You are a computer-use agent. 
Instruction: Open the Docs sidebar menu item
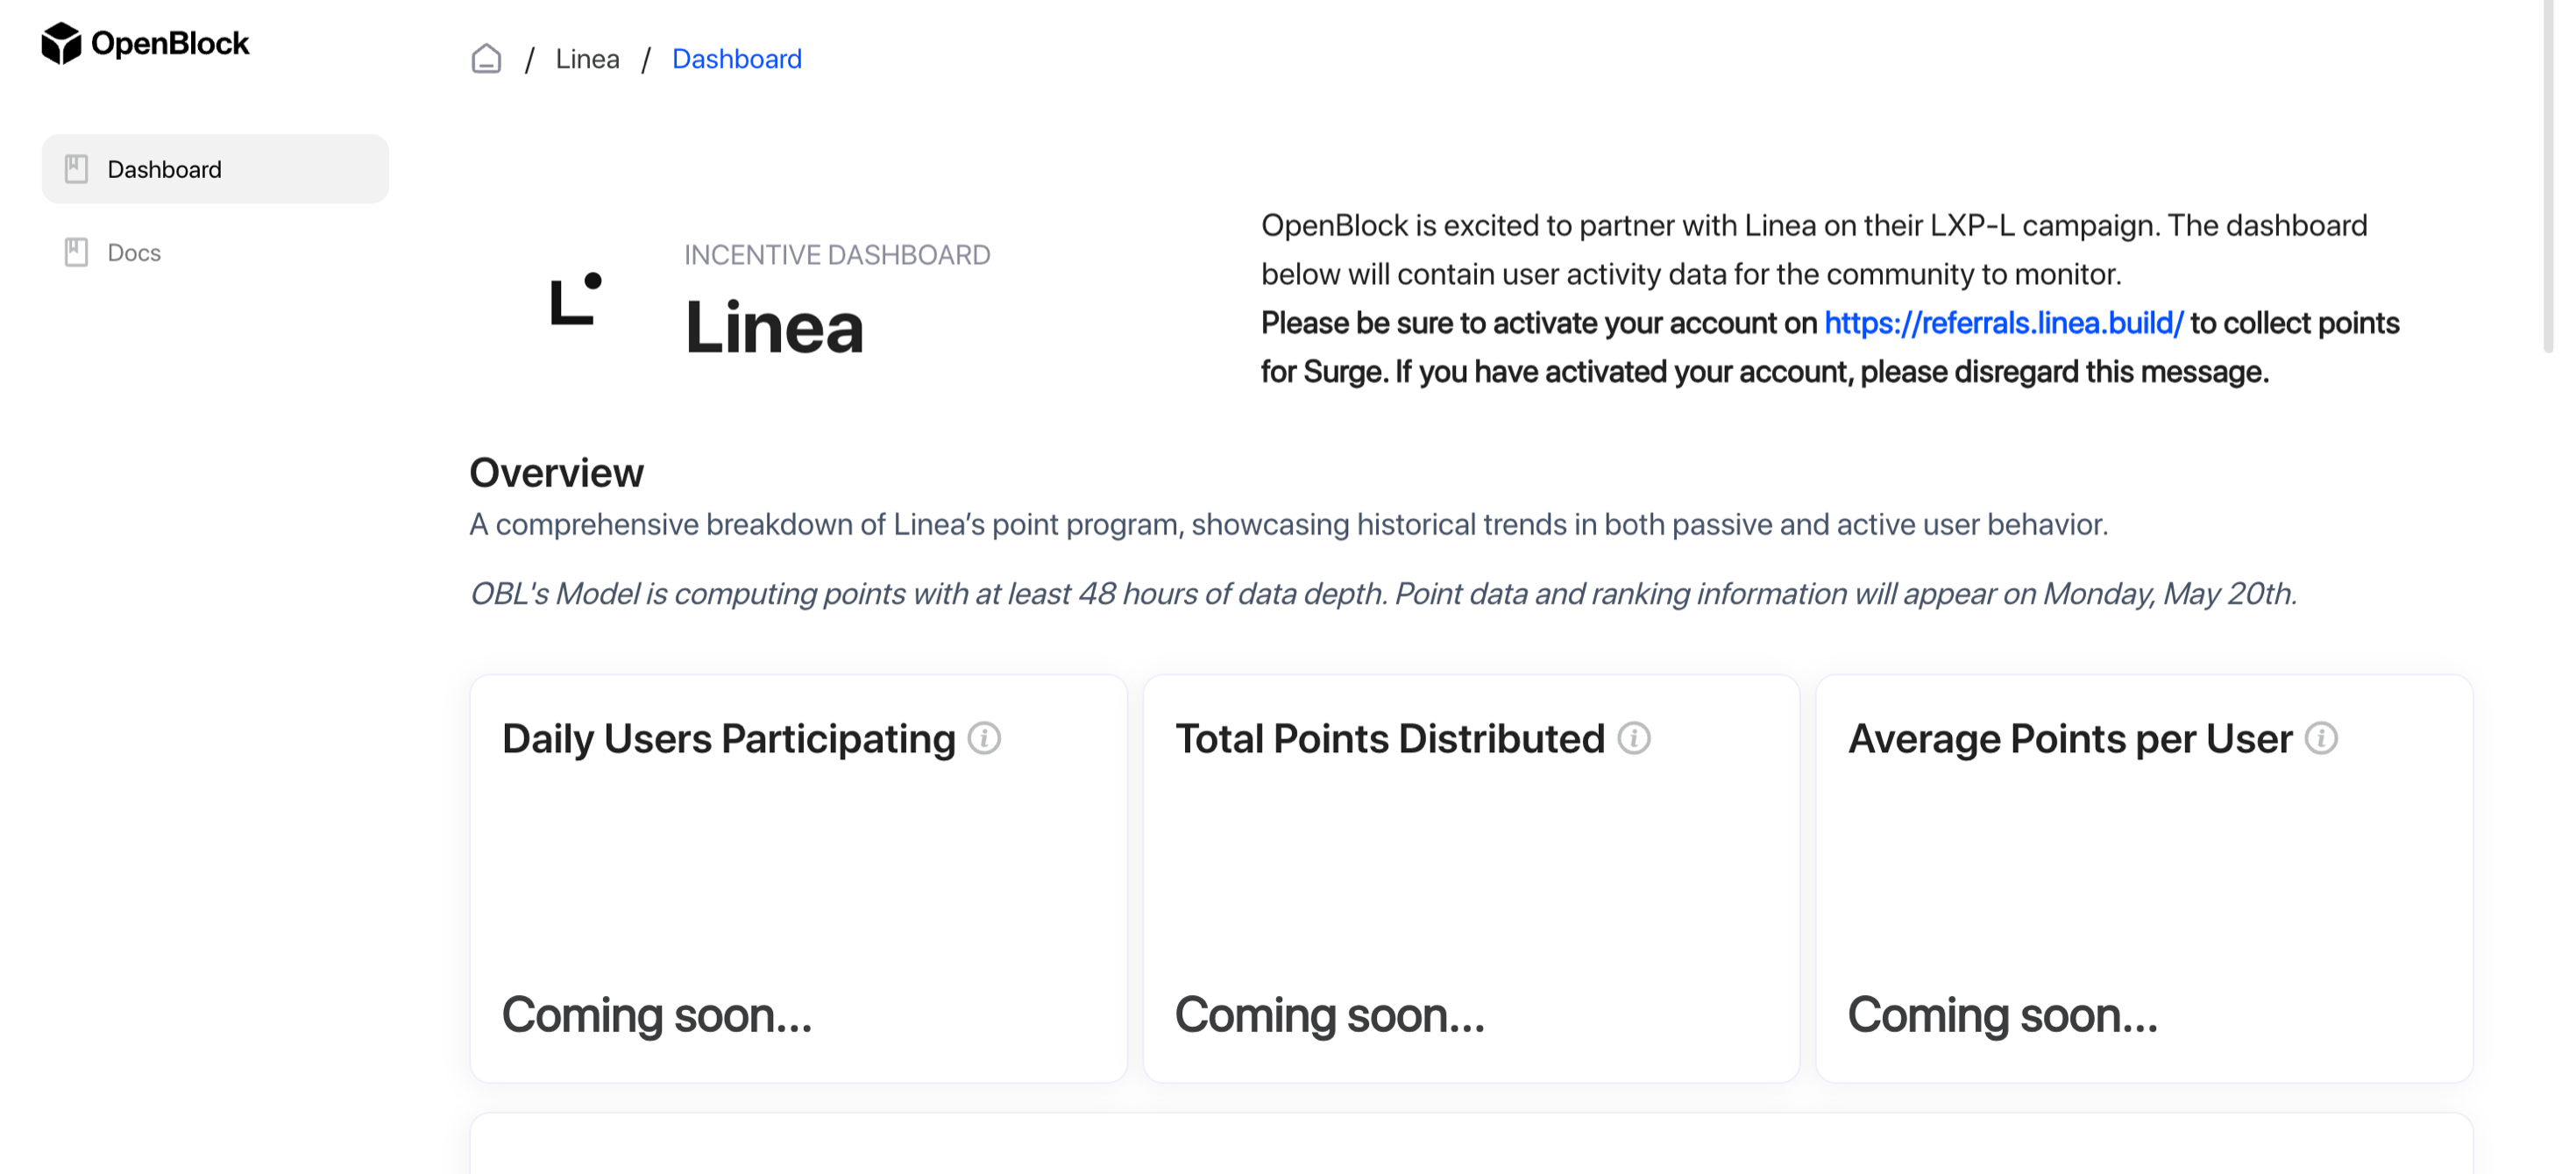tap(134, 252)
